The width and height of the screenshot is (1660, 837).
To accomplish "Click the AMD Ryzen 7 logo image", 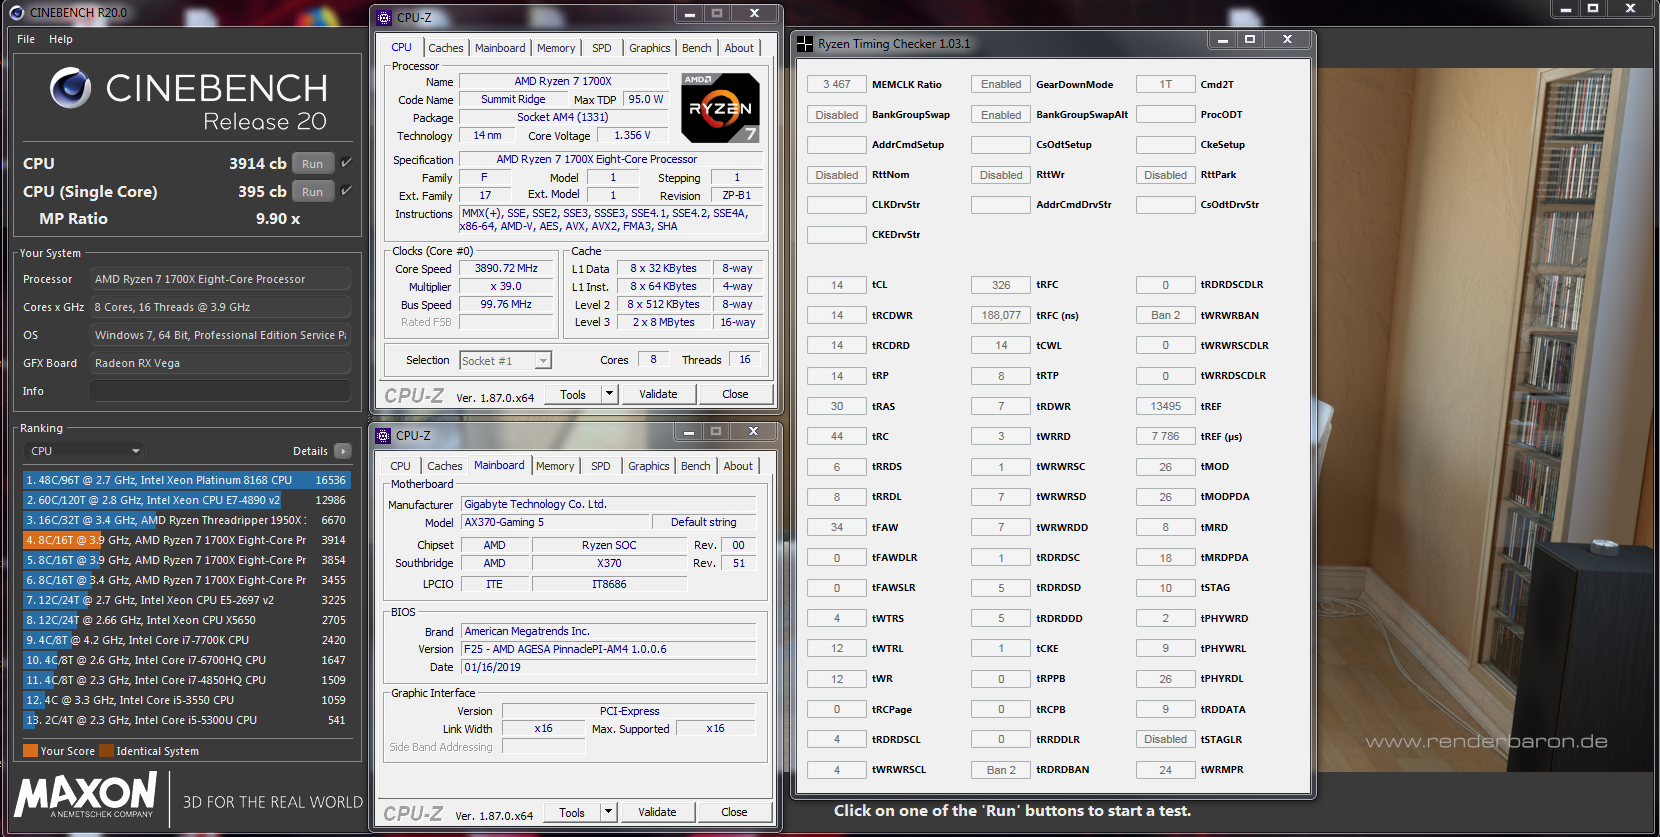I will [x=720, y=108].
